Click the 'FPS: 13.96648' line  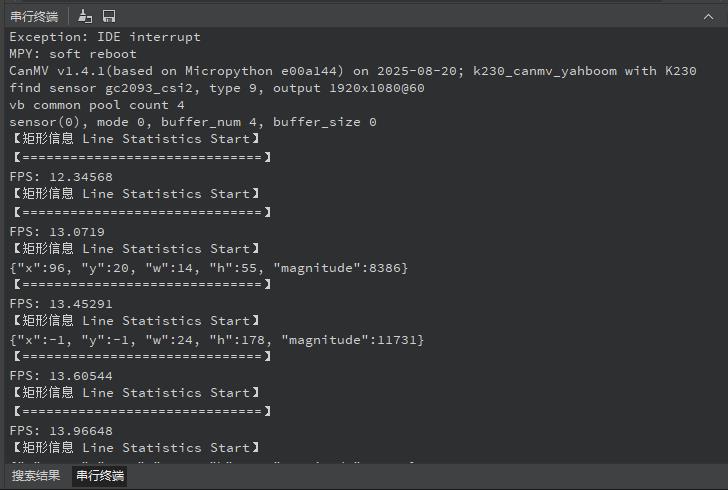click(x=61, y=431)
